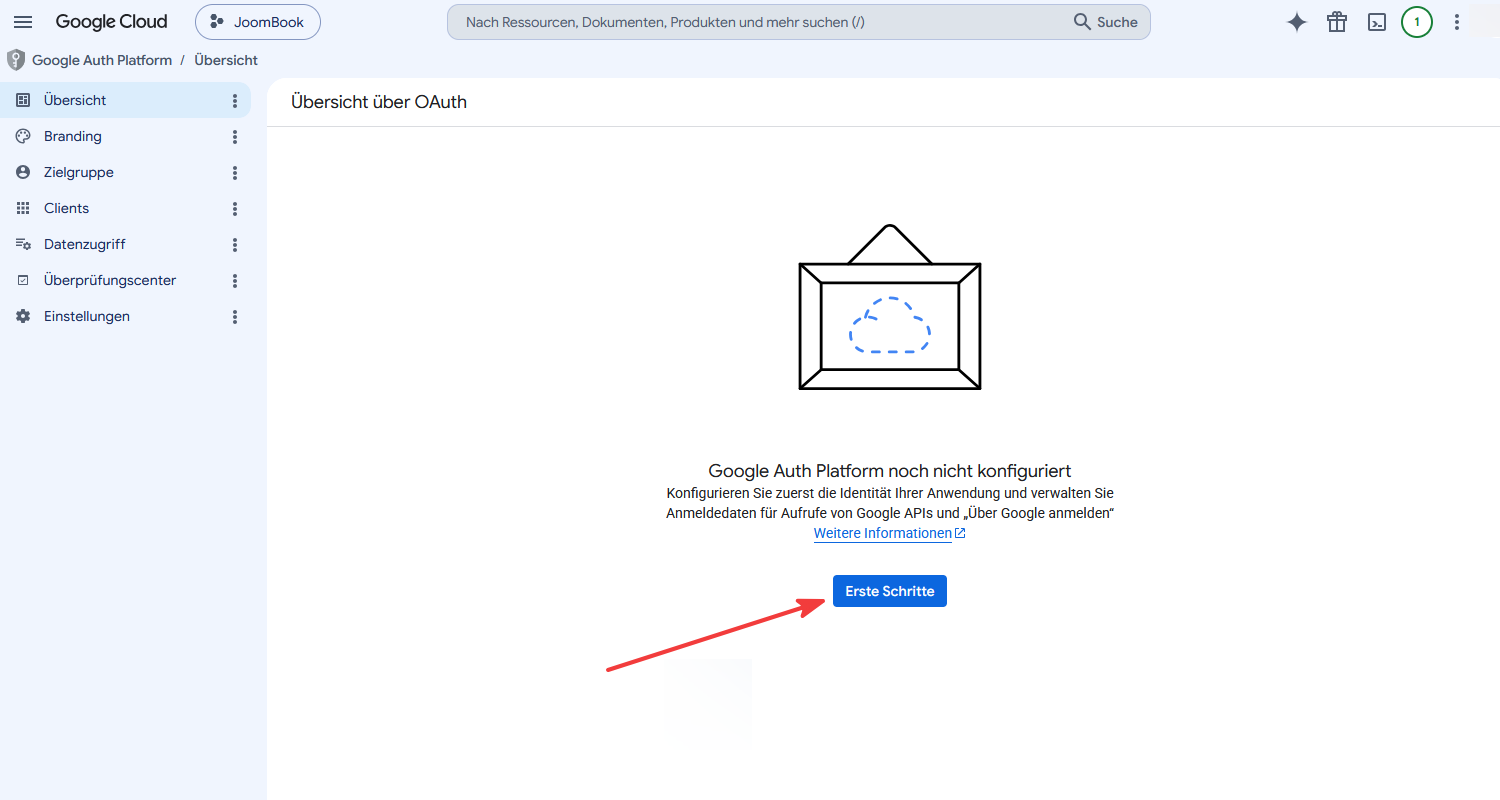Screen dimensions: 1500x800
Task: Open the three-dot menu next to Überprüfungscenter
Action: point(235,281)
